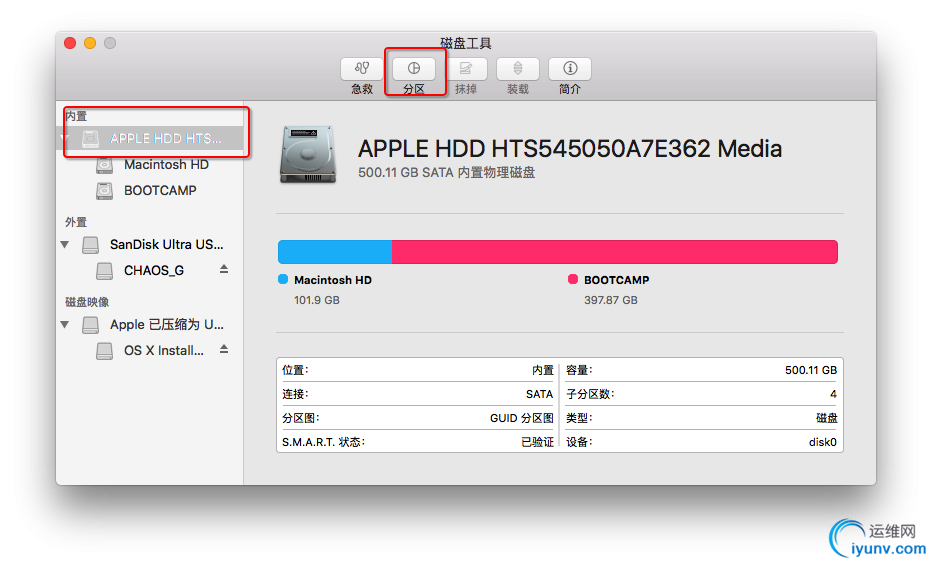Select SanDisk Ultra US... external disk
The image size is (932, 565).
pos(166,245)
